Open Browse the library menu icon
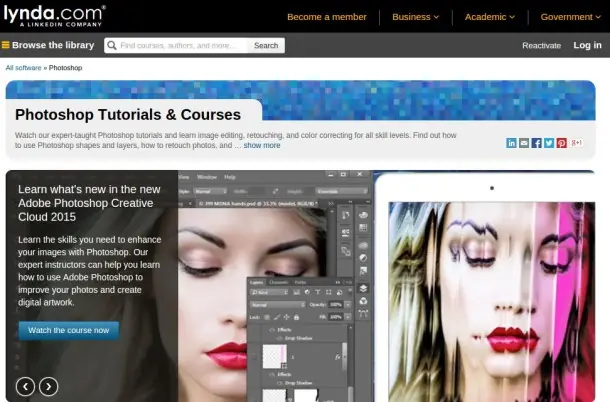This screenshot has width=610, height=402. (5, 45)
